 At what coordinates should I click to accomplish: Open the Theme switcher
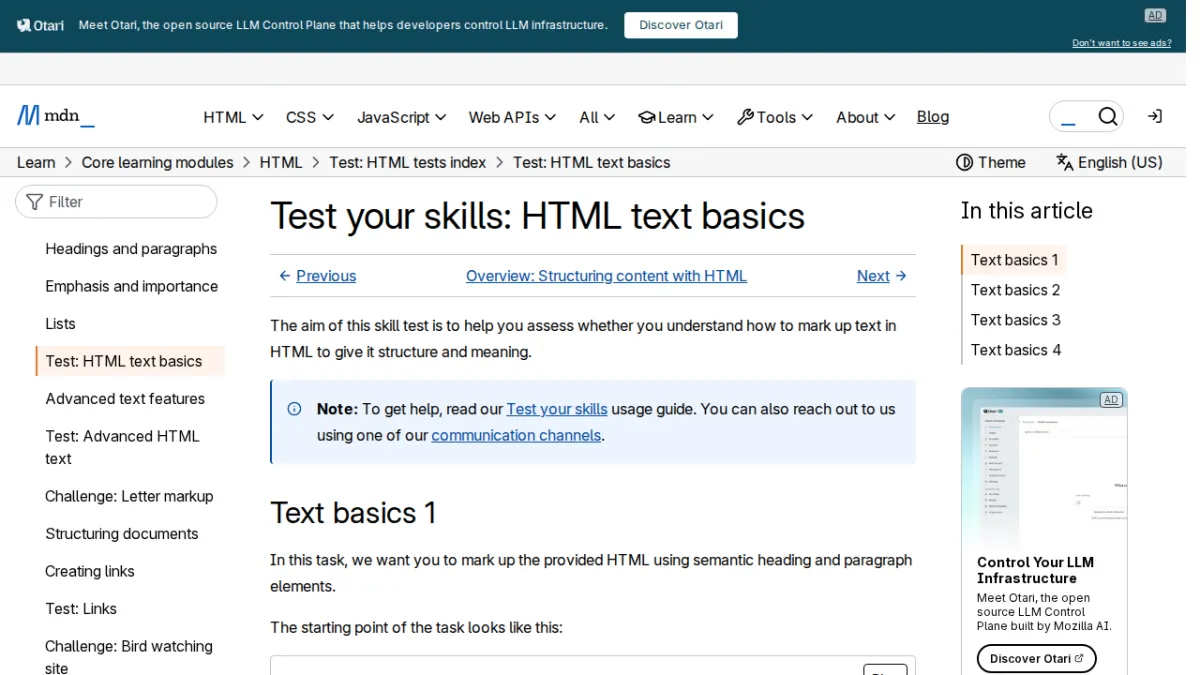click(x=991, y=162)
